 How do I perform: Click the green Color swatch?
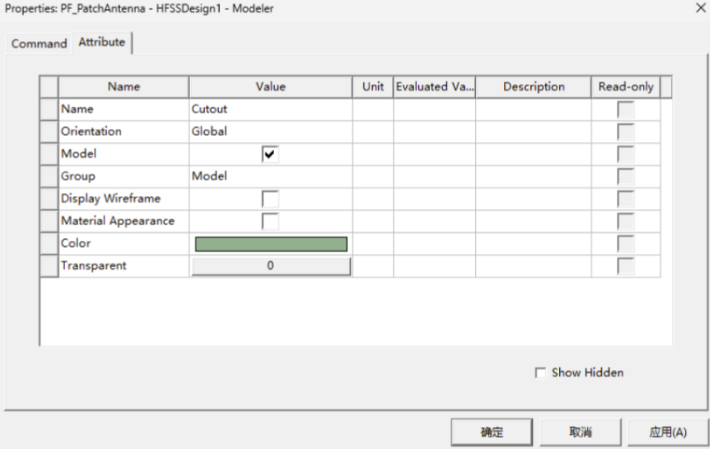pyautogui.click(x=270, y=244)
